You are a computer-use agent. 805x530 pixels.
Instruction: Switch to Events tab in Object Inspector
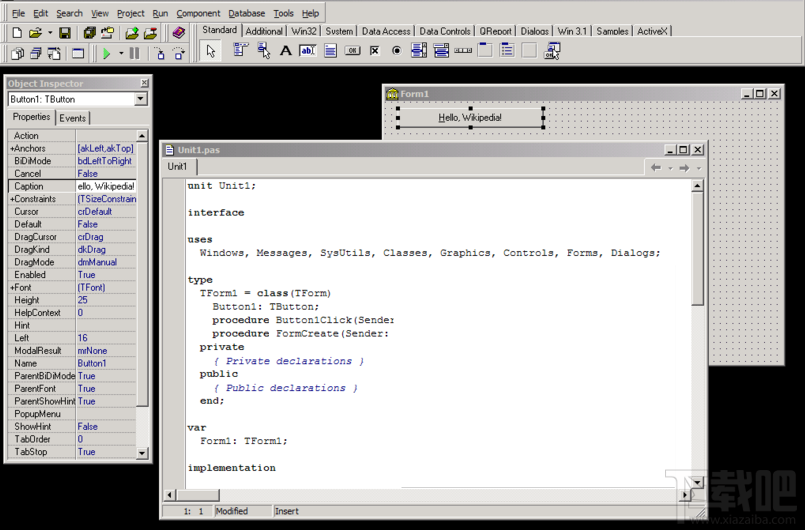click(72, 118)
